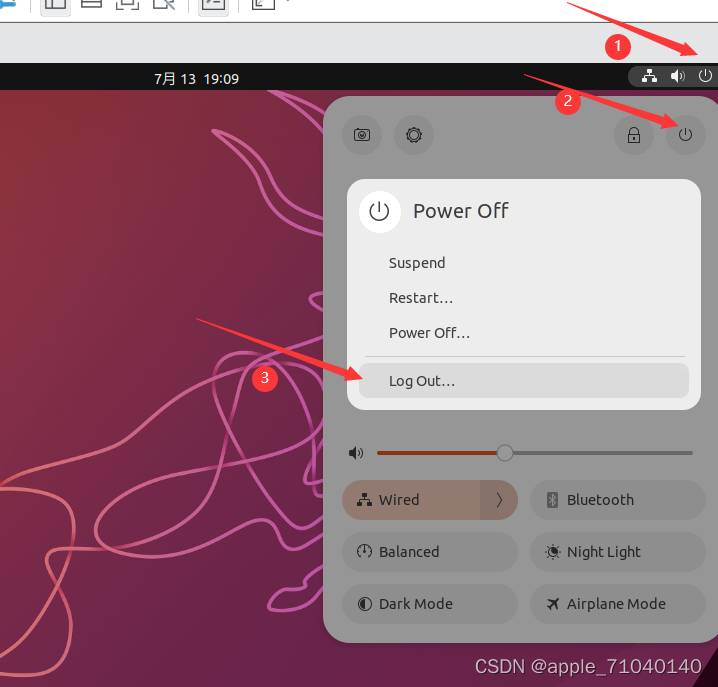The width and height of the screenshot is (718, 687).
Task: Lock the screen with the padlock button
Action: click(x=634, y=135)
